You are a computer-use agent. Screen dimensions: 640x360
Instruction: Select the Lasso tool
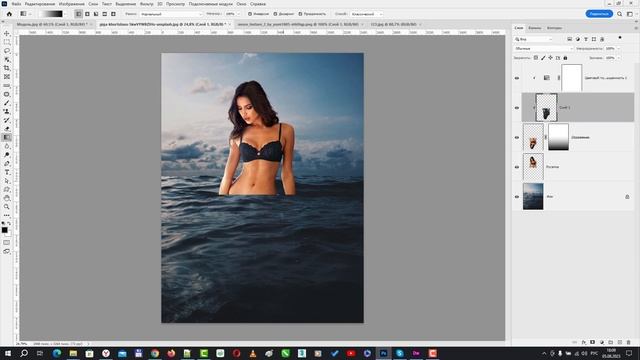[x=7, y=51]
